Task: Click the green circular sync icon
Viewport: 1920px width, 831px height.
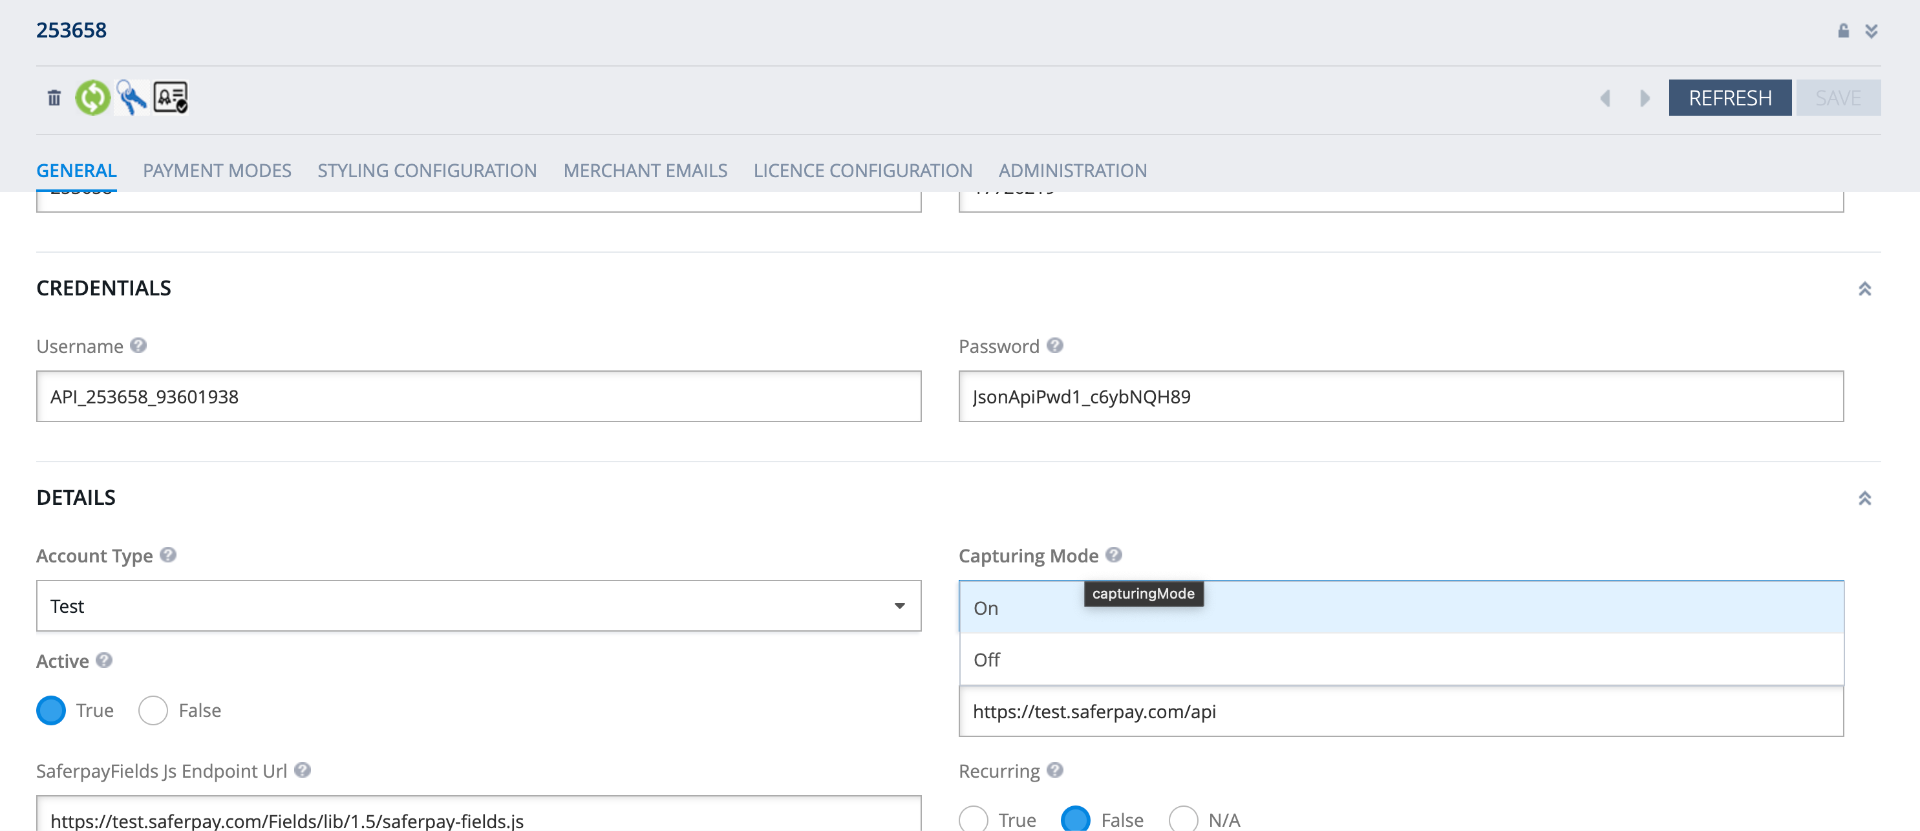Action: tap(93, 98)
